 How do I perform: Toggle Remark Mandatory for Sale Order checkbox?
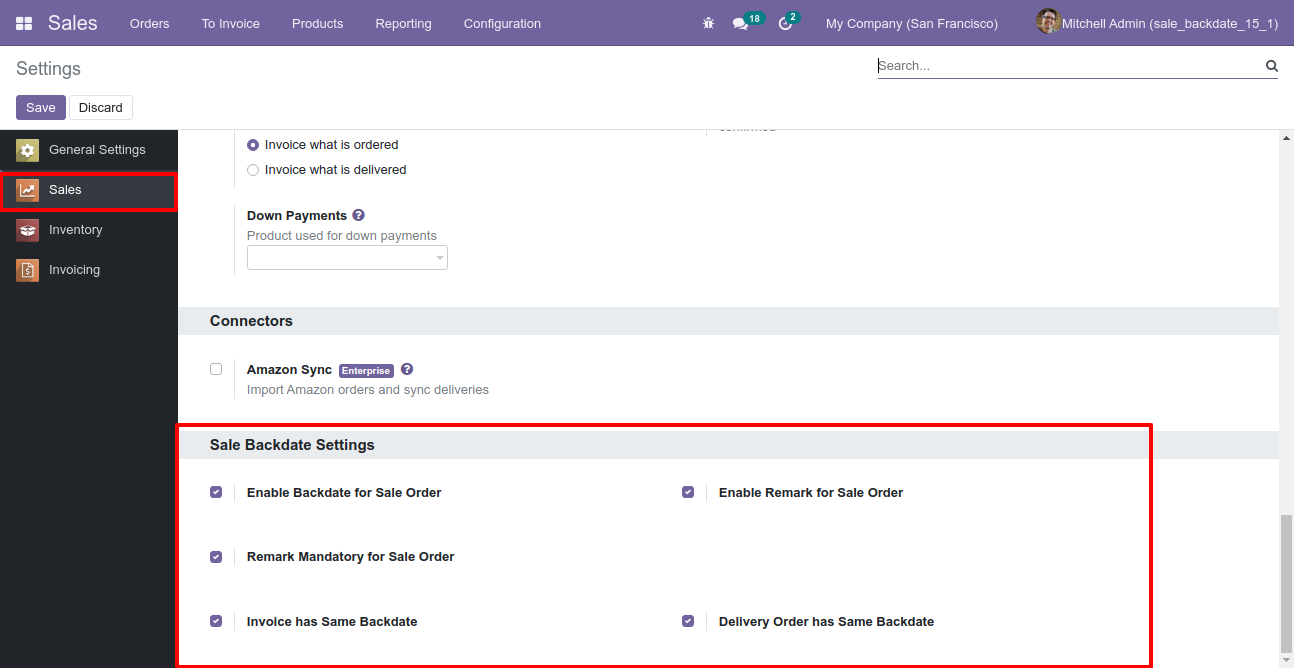point(216,557)
